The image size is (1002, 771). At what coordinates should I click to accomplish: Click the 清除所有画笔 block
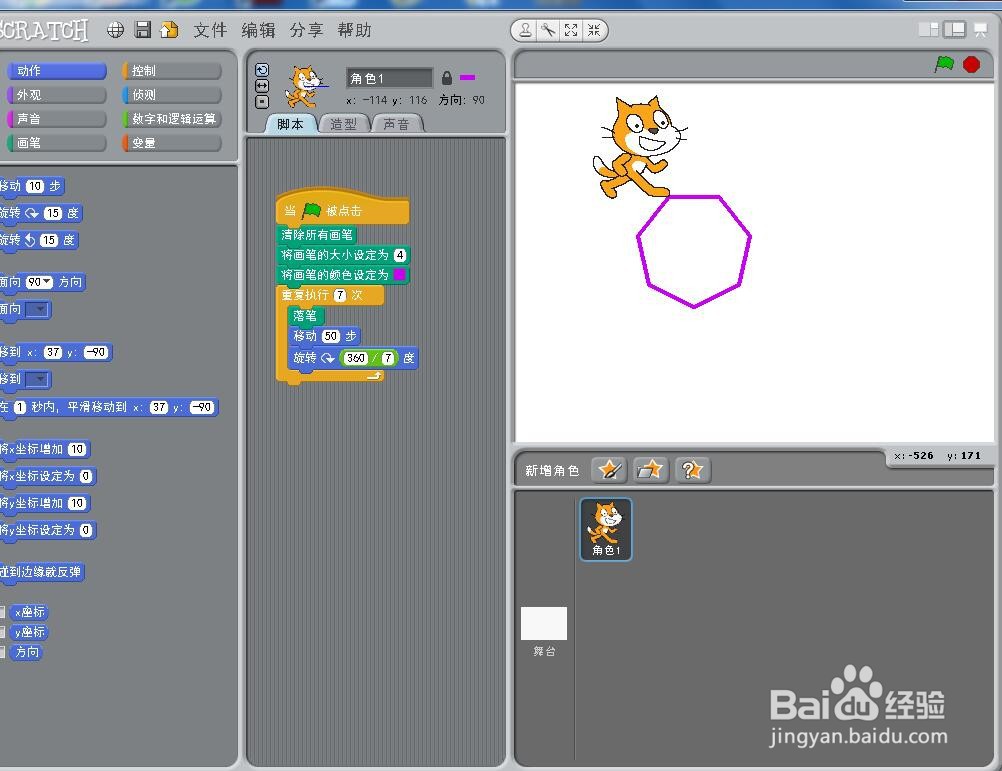[x=316, y=235]
